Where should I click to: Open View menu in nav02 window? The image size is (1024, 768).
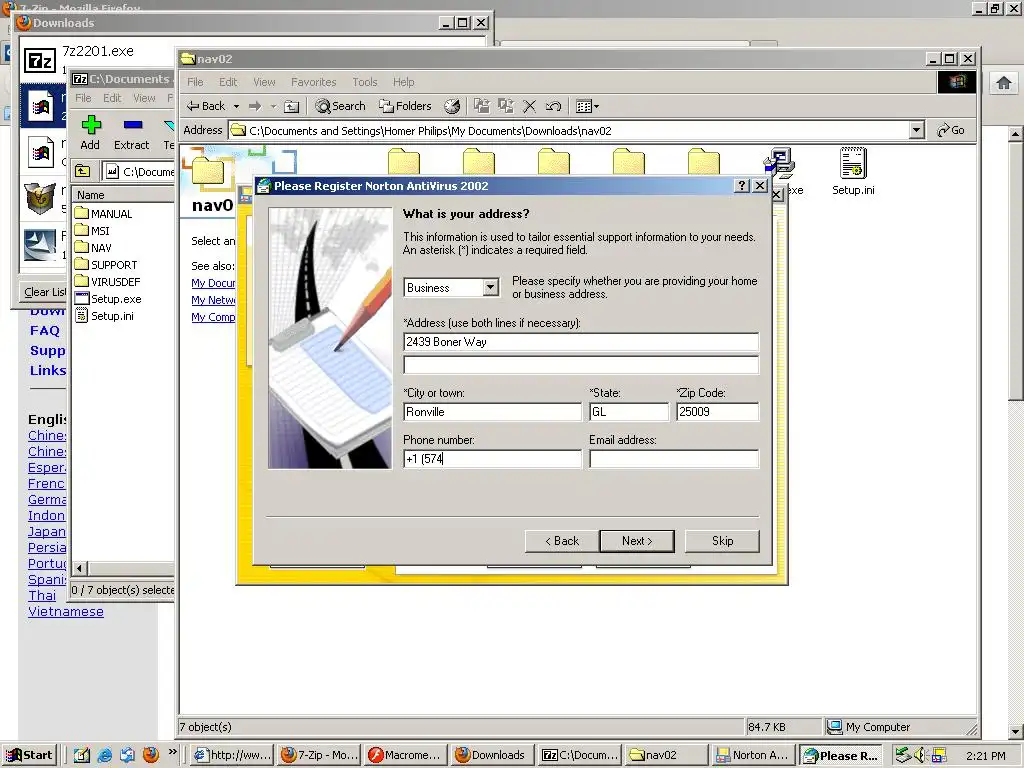[x=264, y=82]
